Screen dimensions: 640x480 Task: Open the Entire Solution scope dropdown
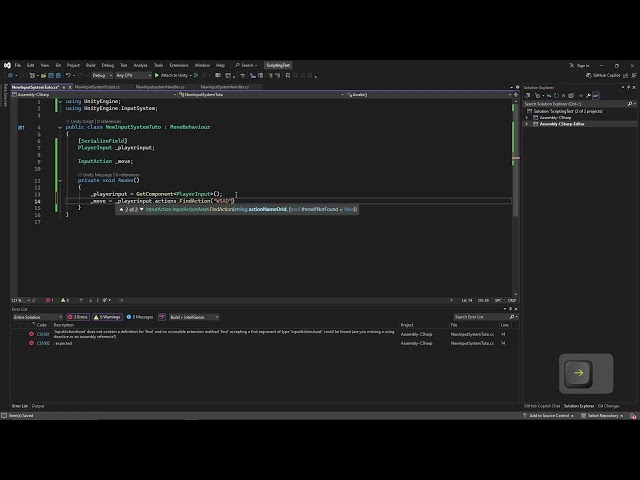(x=37, y=317)
